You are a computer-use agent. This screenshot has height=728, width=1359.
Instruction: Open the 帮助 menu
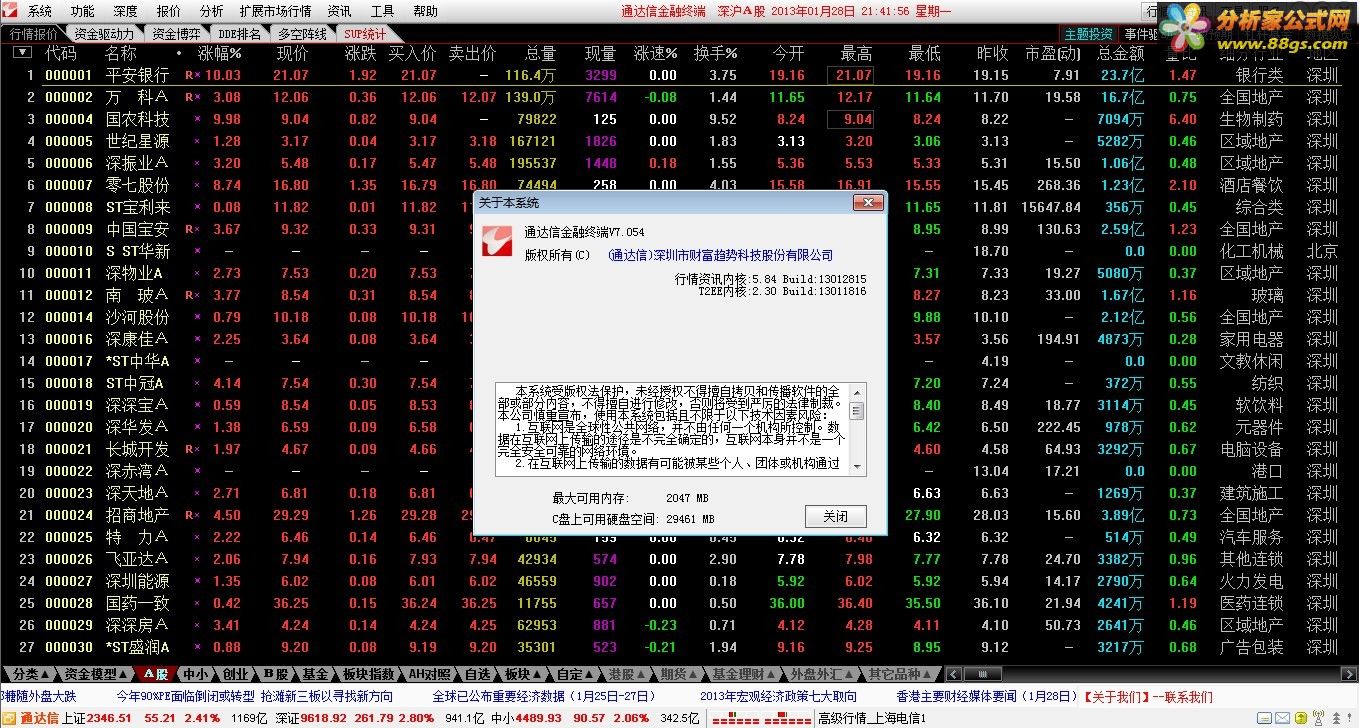pyautogui.click(x=425, y=11)
